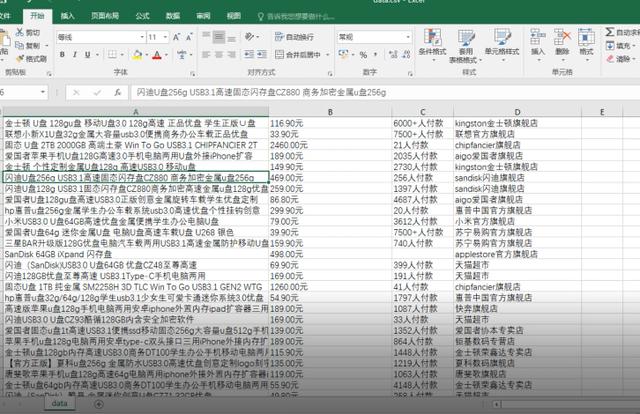640x414 pixels.
Task: Center text horizontally
Action: coord(219,55)
